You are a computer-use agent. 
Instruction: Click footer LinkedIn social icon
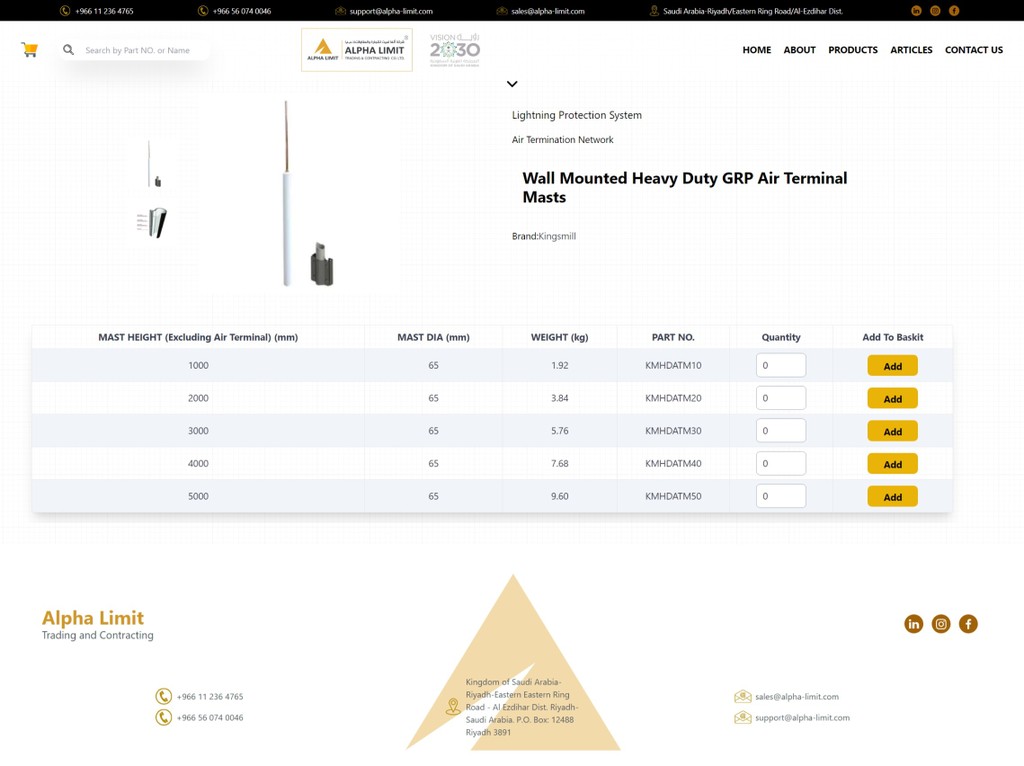pyautogui.click(x=913, y=624)
